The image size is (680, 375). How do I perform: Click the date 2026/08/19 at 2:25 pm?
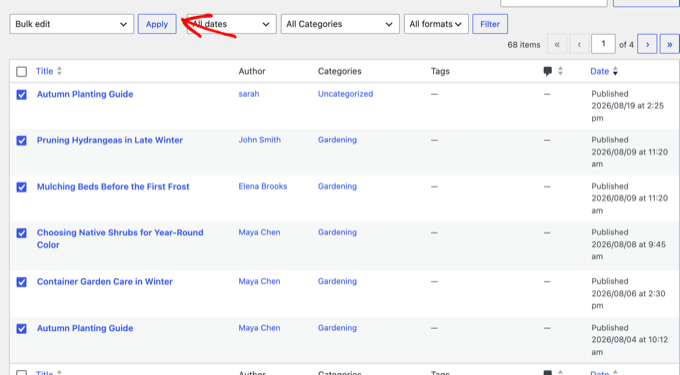coord(628,112)
